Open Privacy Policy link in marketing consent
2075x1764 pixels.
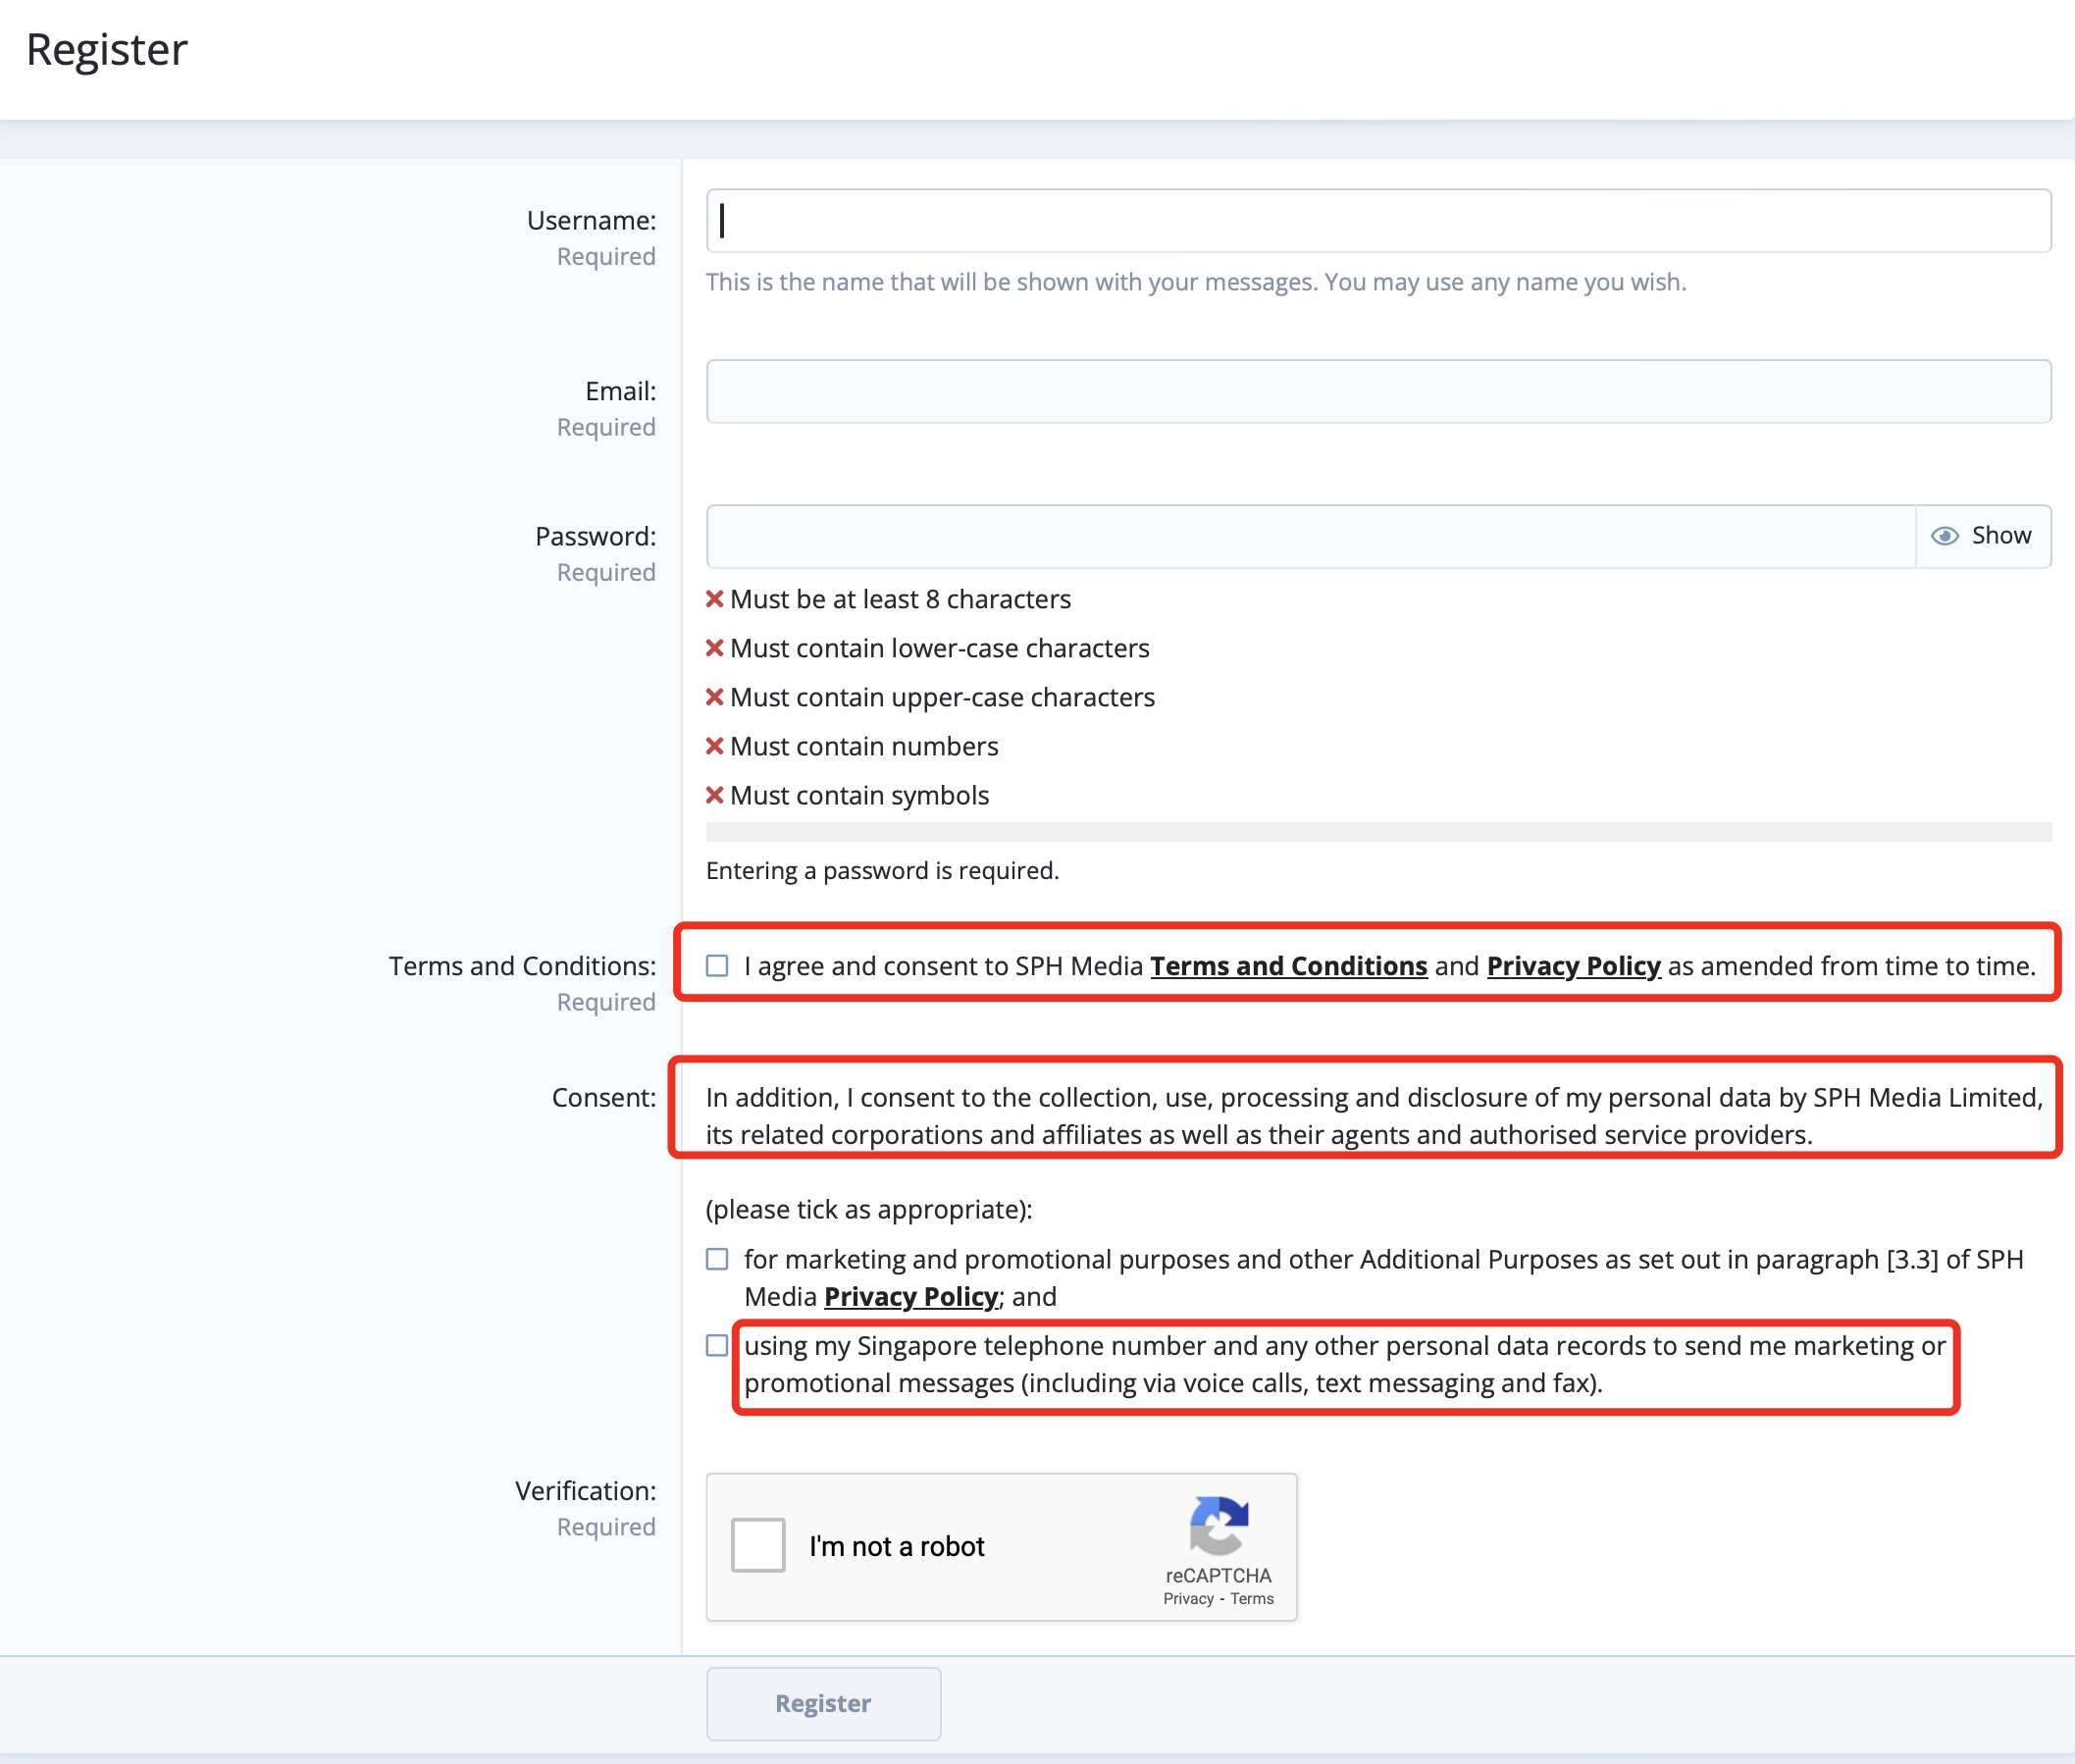910,1296
